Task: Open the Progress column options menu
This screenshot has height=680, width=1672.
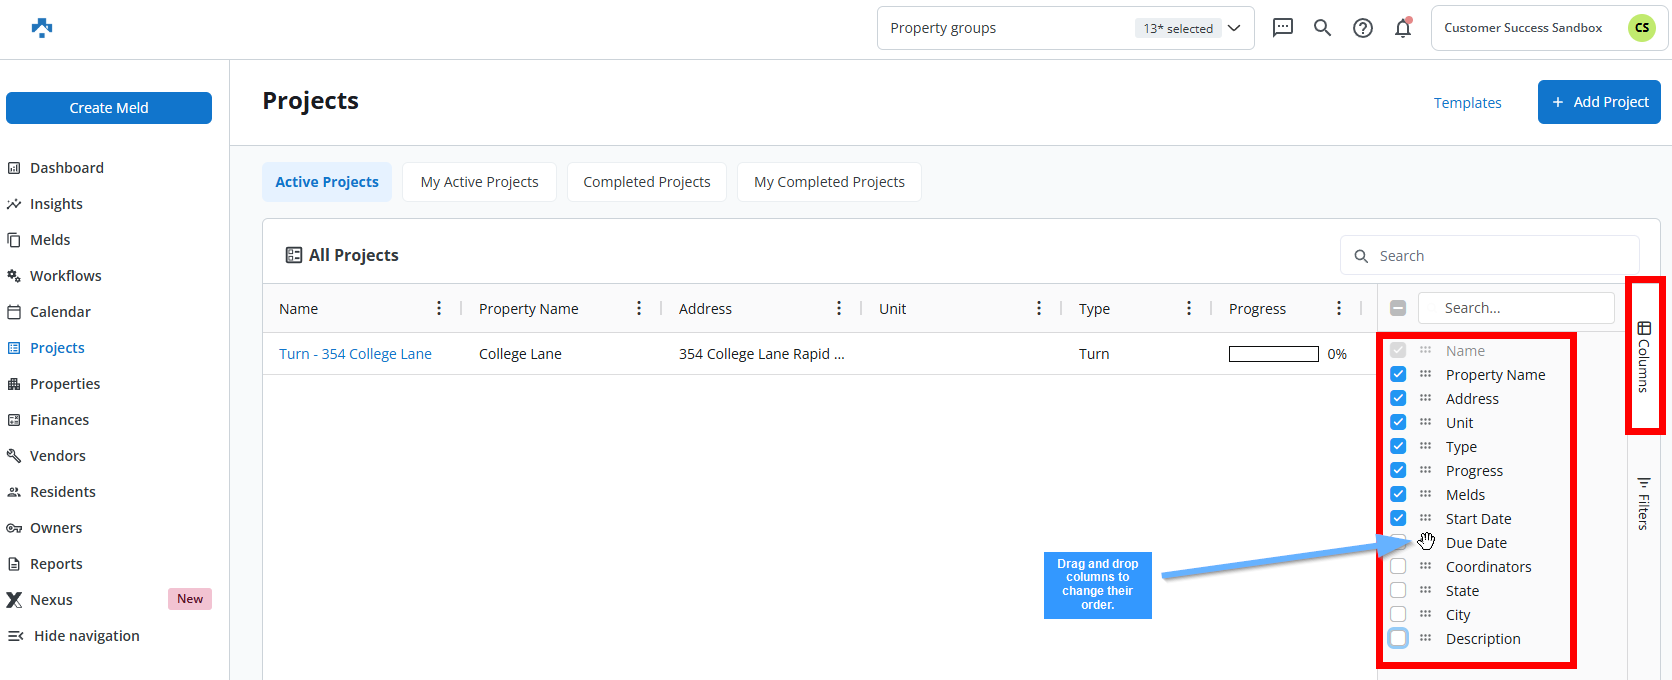Action: [1339, 308]
